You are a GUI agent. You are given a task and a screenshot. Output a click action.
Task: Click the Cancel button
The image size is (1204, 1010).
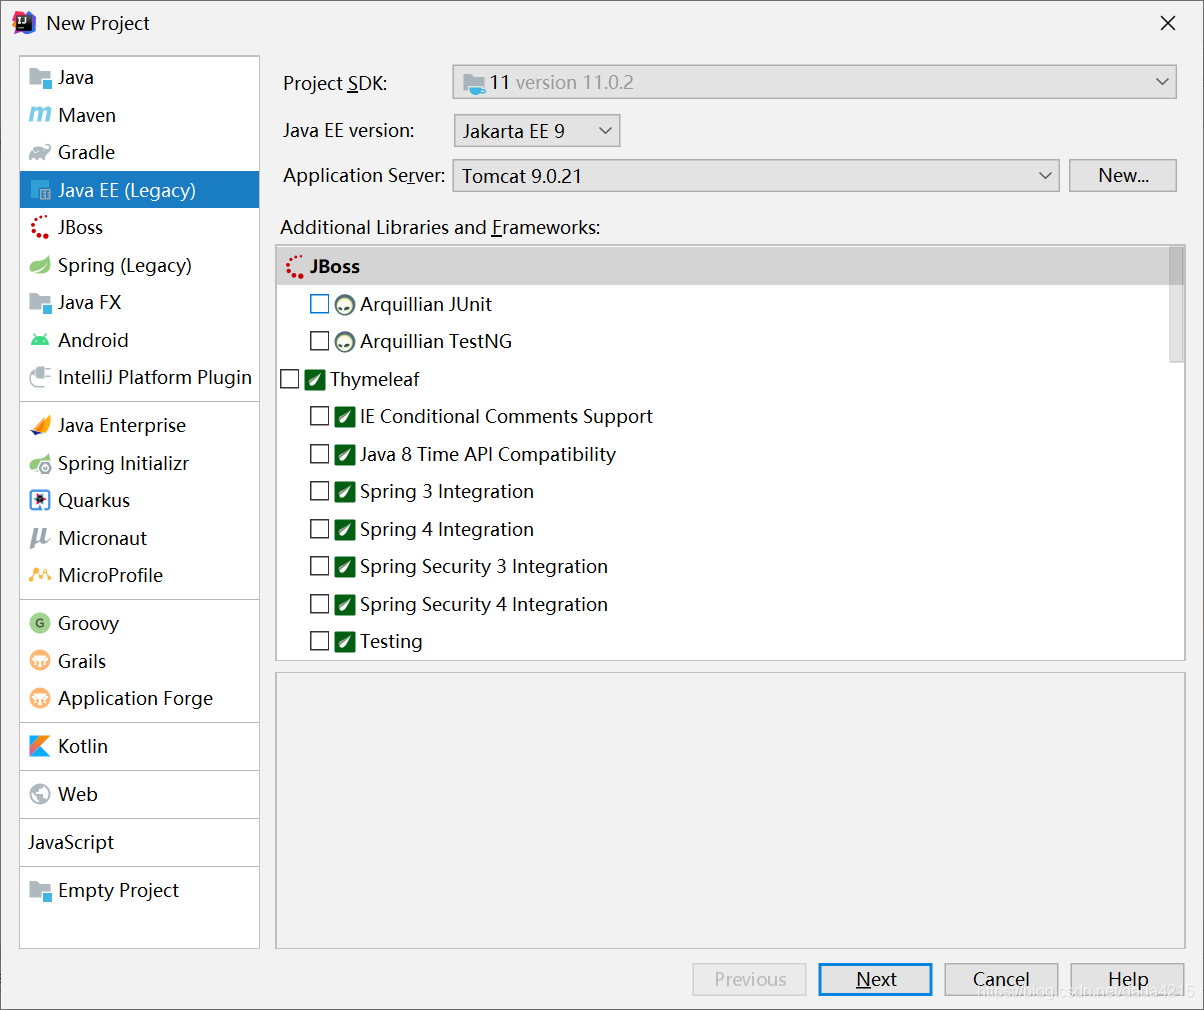tap(1001, 980)
